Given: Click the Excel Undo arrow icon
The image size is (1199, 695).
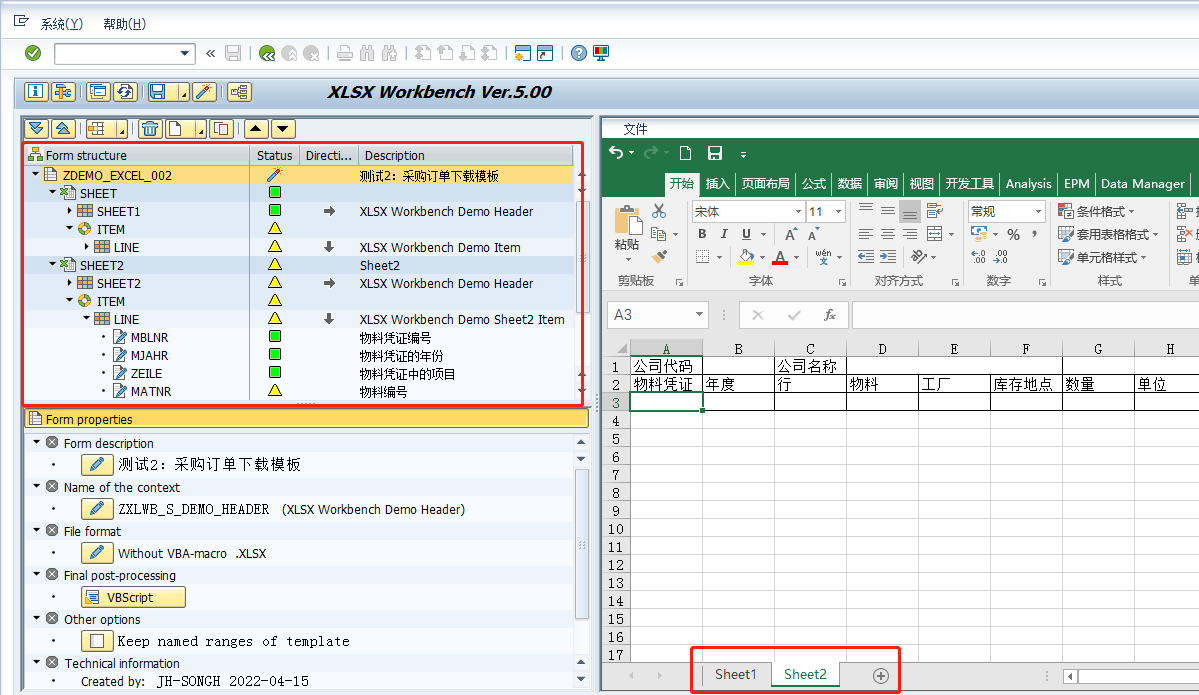Looking at the screenshot, I should click(616, 153).
